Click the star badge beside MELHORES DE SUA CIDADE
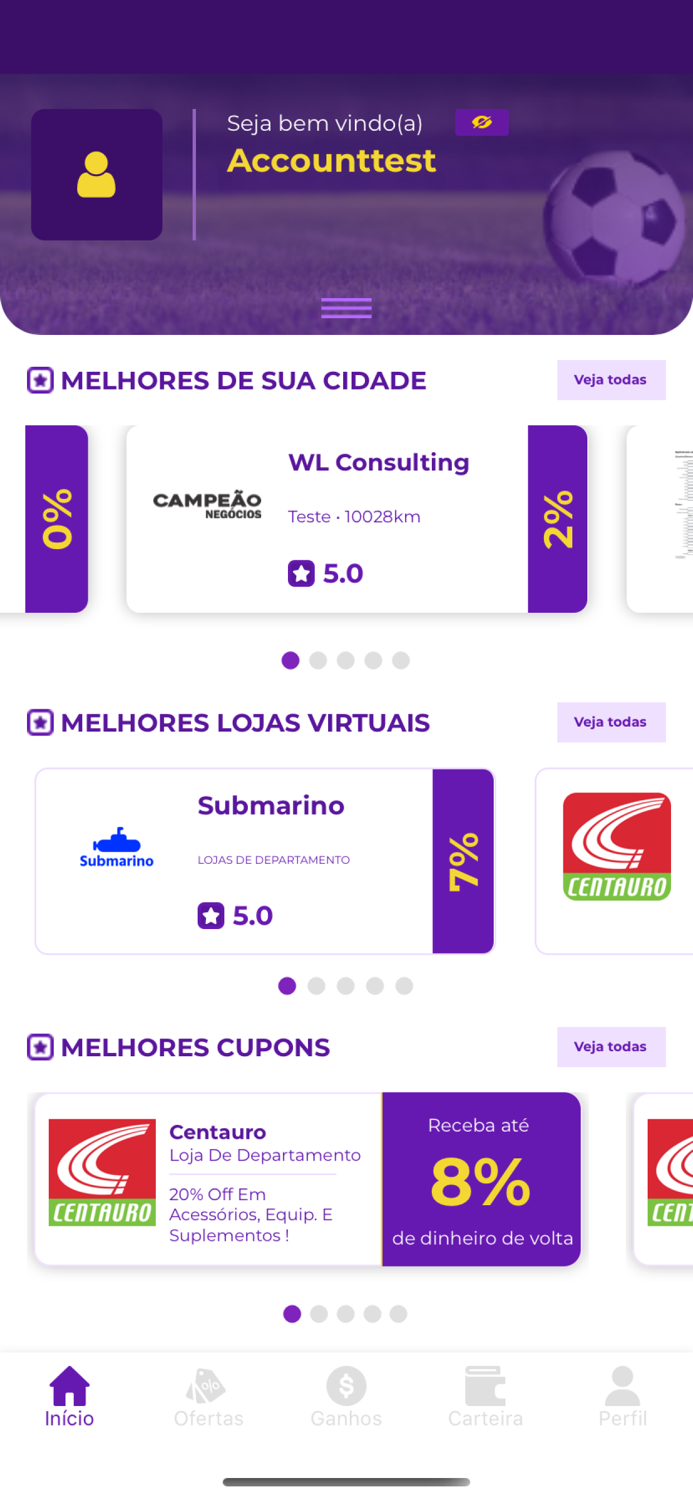 [x=38, y=380]
